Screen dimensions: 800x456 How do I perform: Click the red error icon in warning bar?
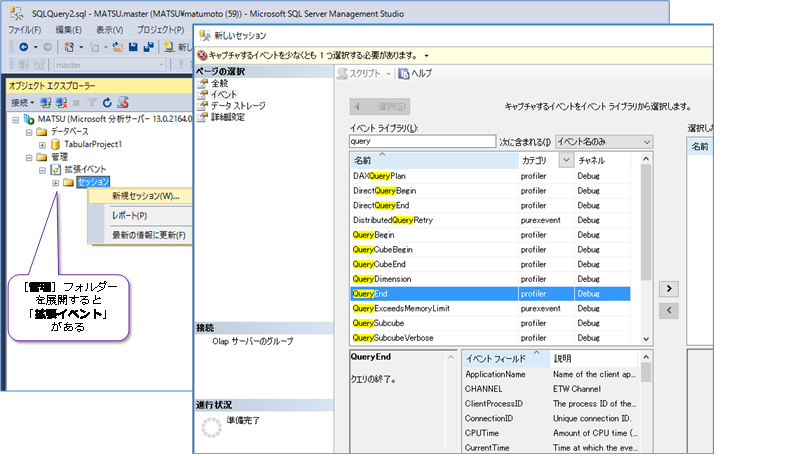pyautogui.click(x=203, y=55)
